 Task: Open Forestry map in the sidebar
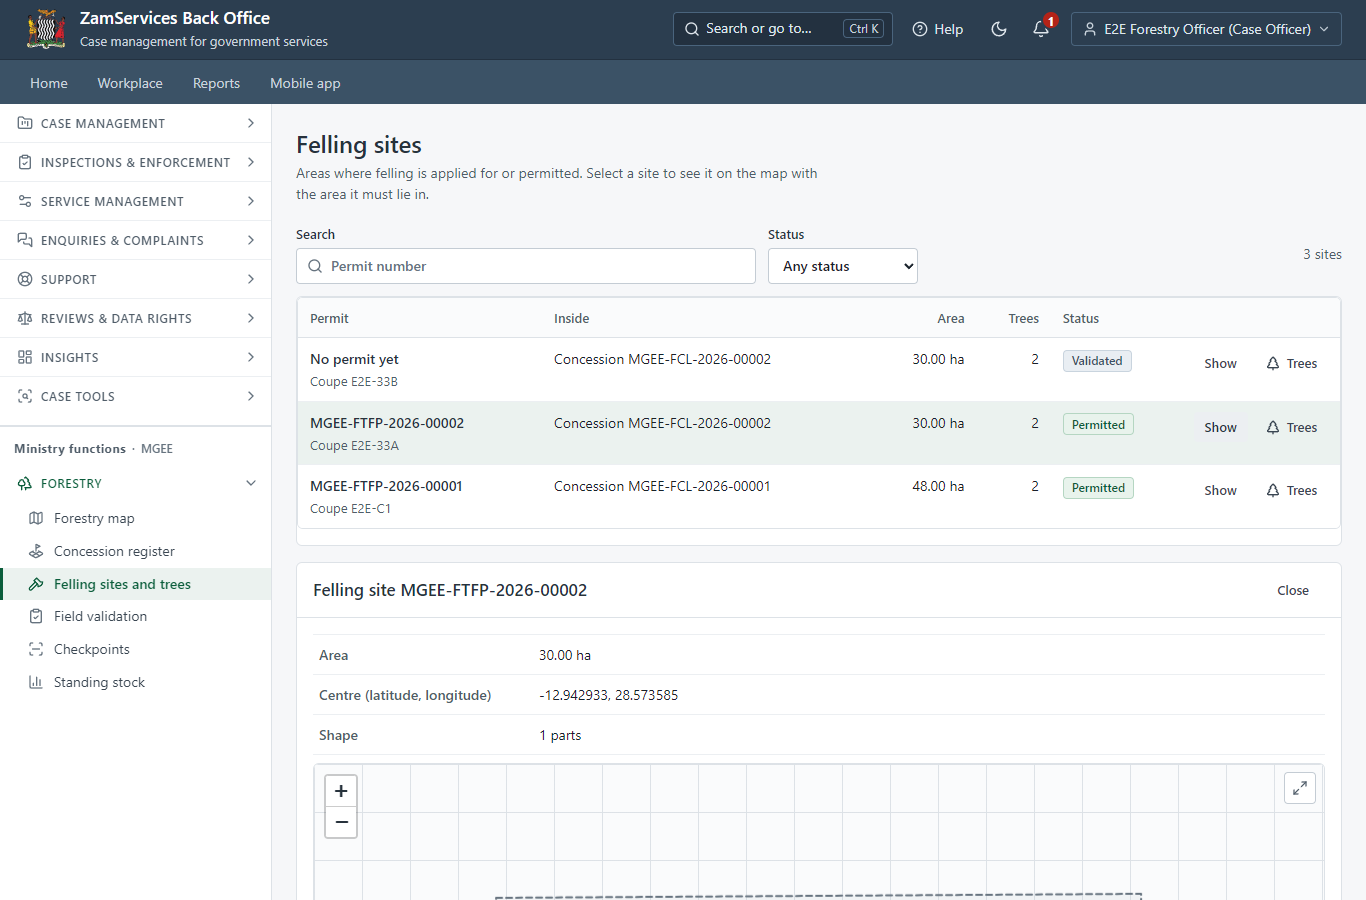click(x=136, y=518)
